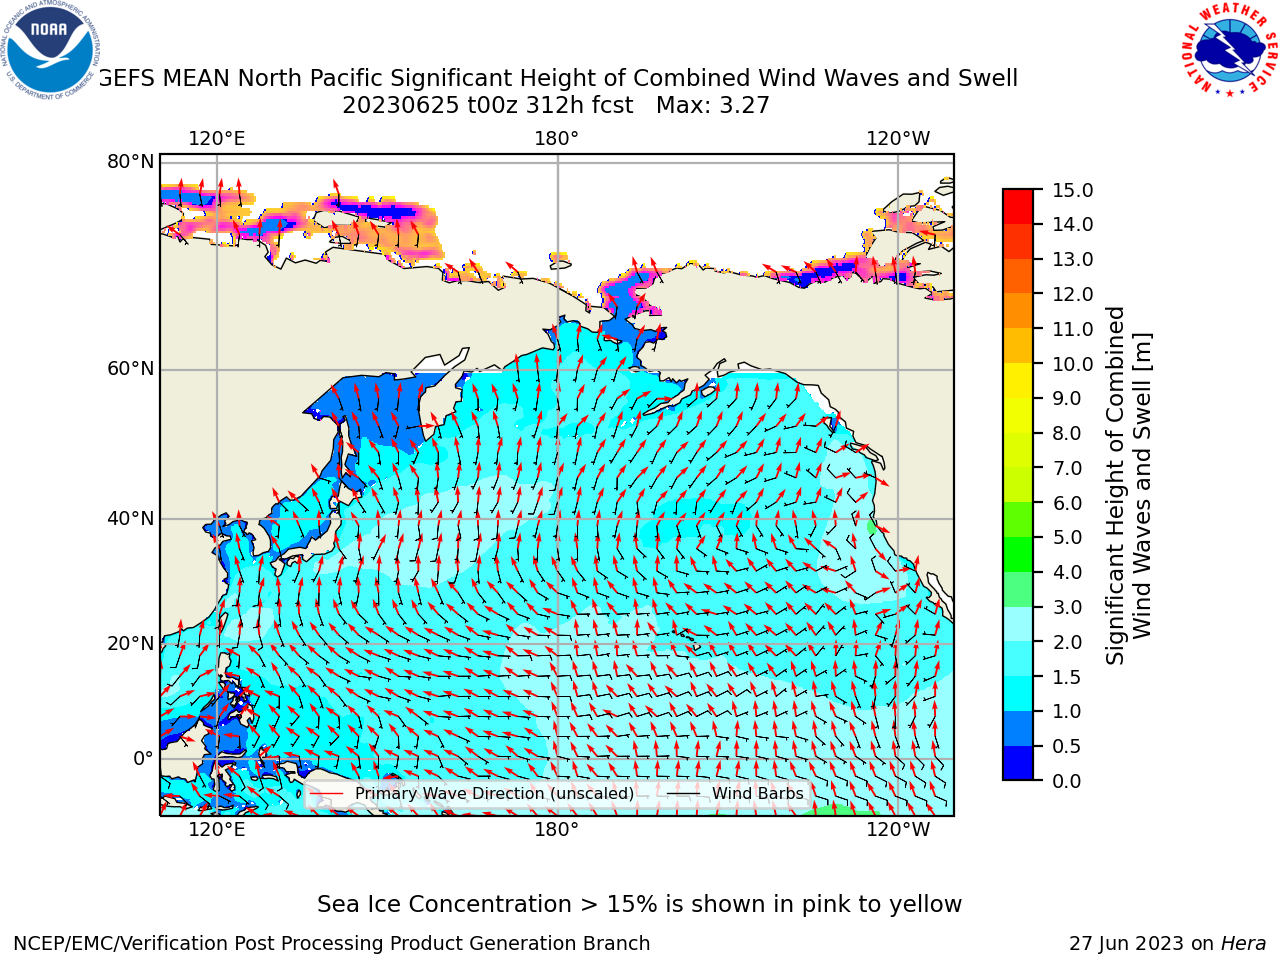Click the bottom axis label '120°W'
The image size is (1280, 960).
898,829
